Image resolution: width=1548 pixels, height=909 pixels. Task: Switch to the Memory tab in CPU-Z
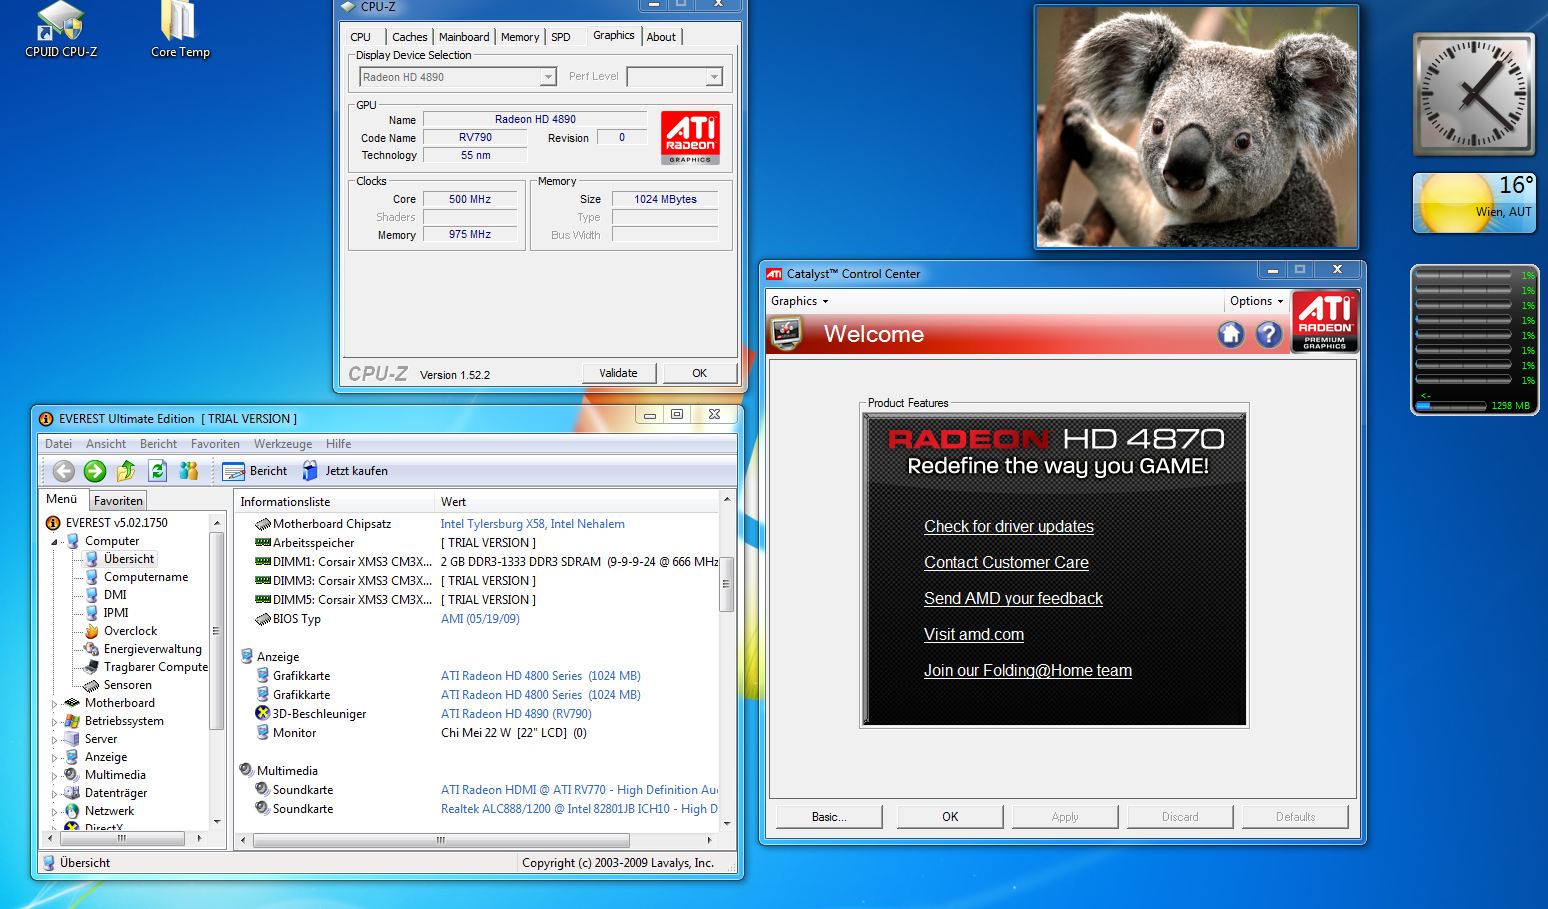[x=520, y=37]
